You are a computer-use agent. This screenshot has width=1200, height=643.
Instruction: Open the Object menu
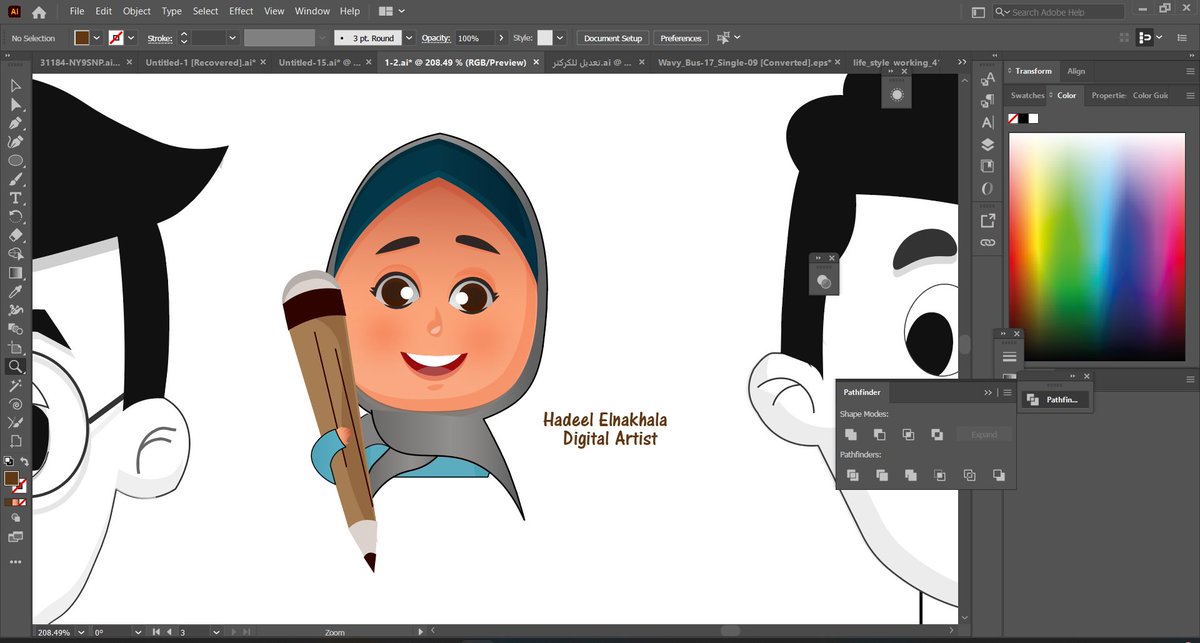pyautogui.click(x=136, y=11)
